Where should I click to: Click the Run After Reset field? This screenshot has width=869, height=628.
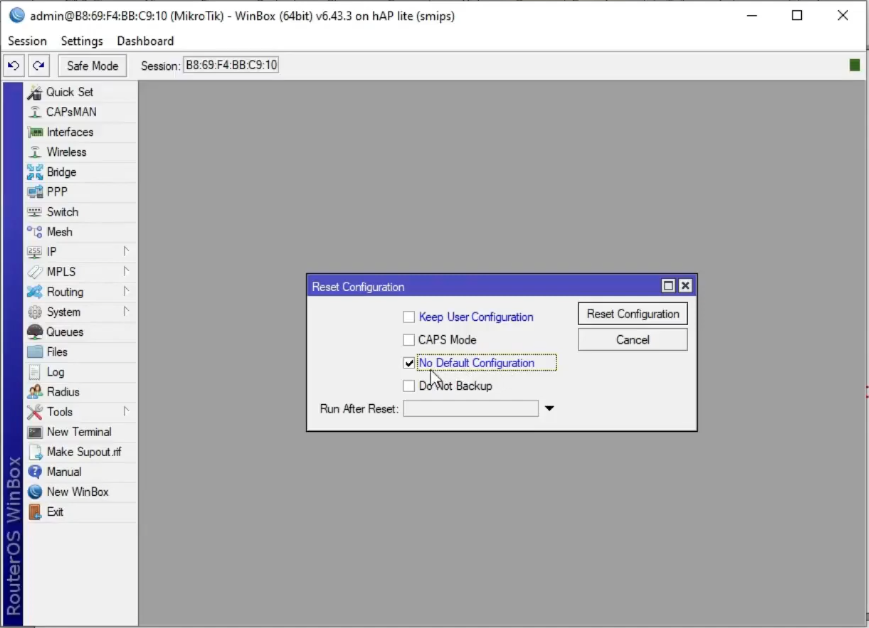471,409
